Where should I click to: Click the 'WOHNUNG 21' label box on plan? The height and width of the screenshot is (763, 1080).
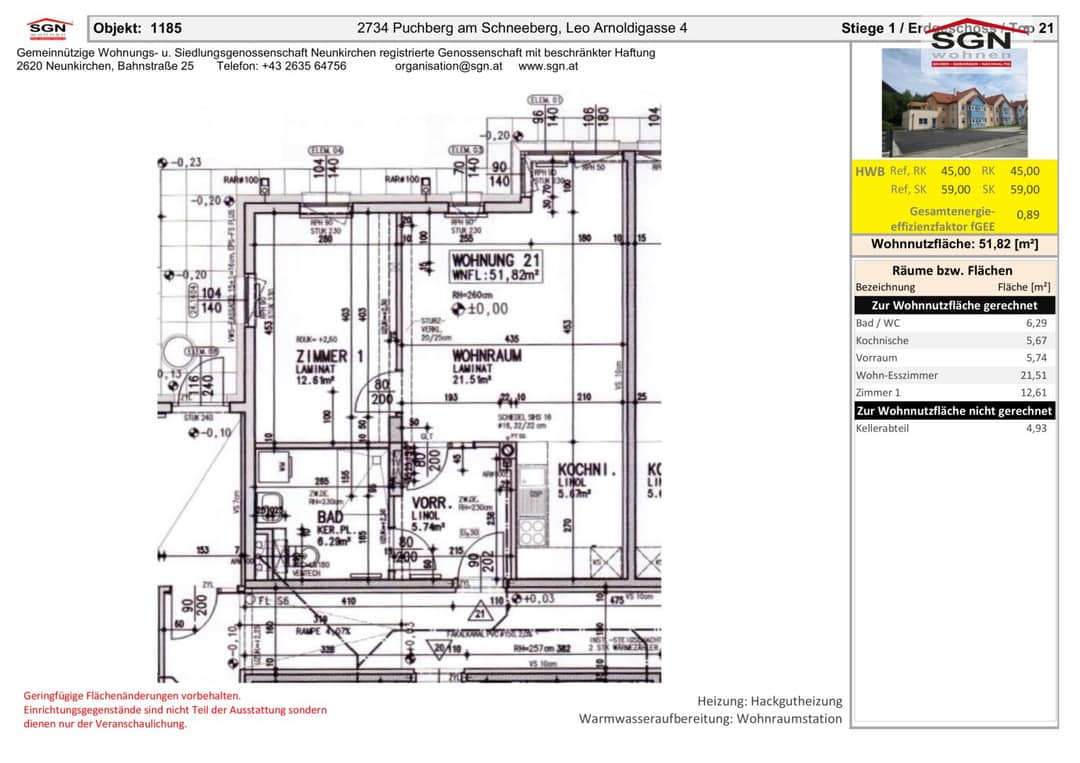[x=496, y=266]
